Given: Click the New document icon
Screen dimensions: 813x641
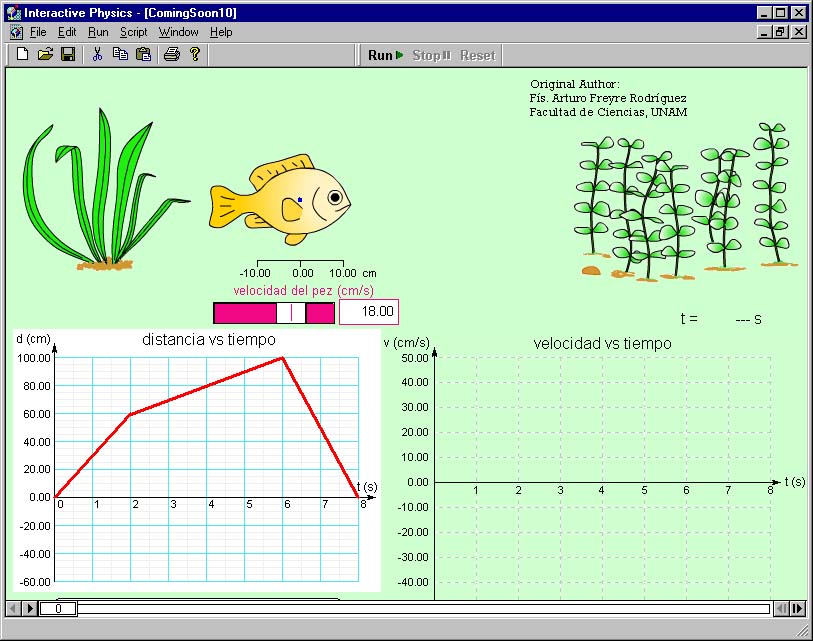Looking at the screenshot, I should (x=22, y=54).
